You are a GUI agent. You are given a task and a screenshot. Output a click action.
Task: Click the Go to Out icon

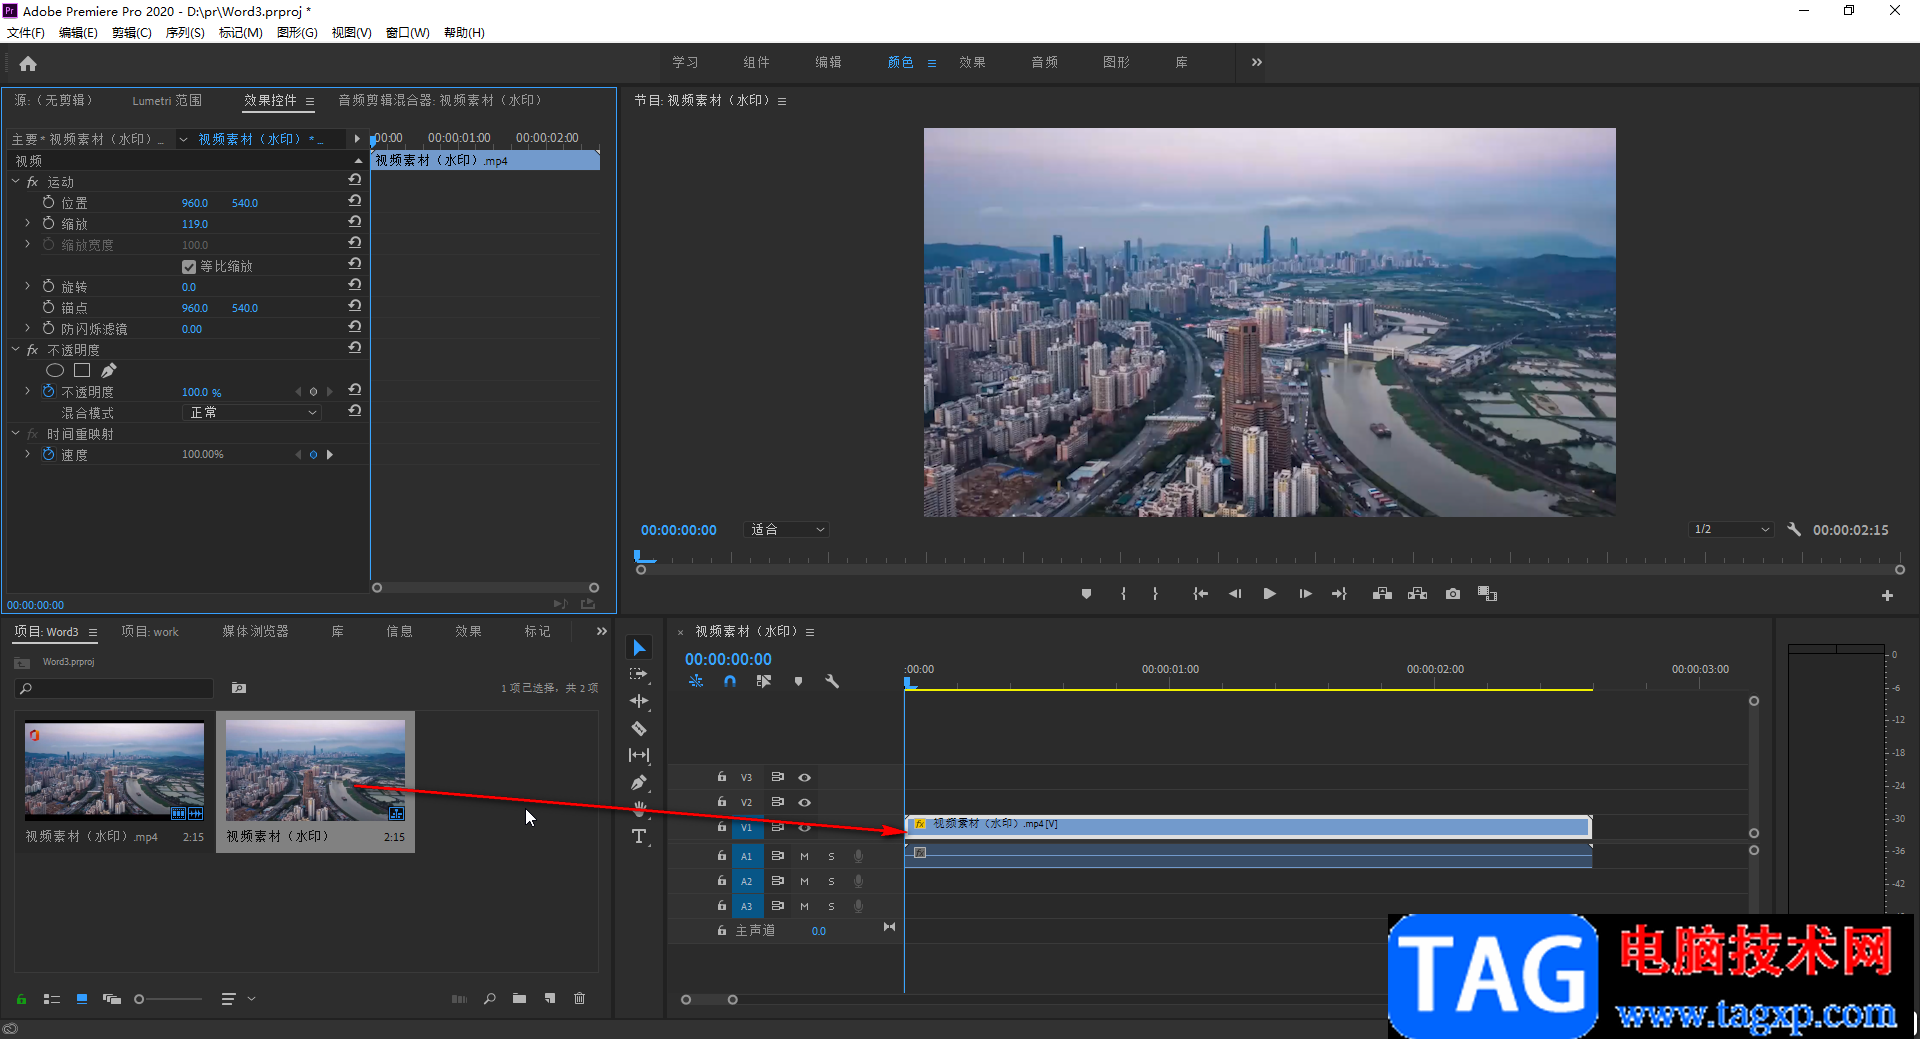coord(1339,594)
